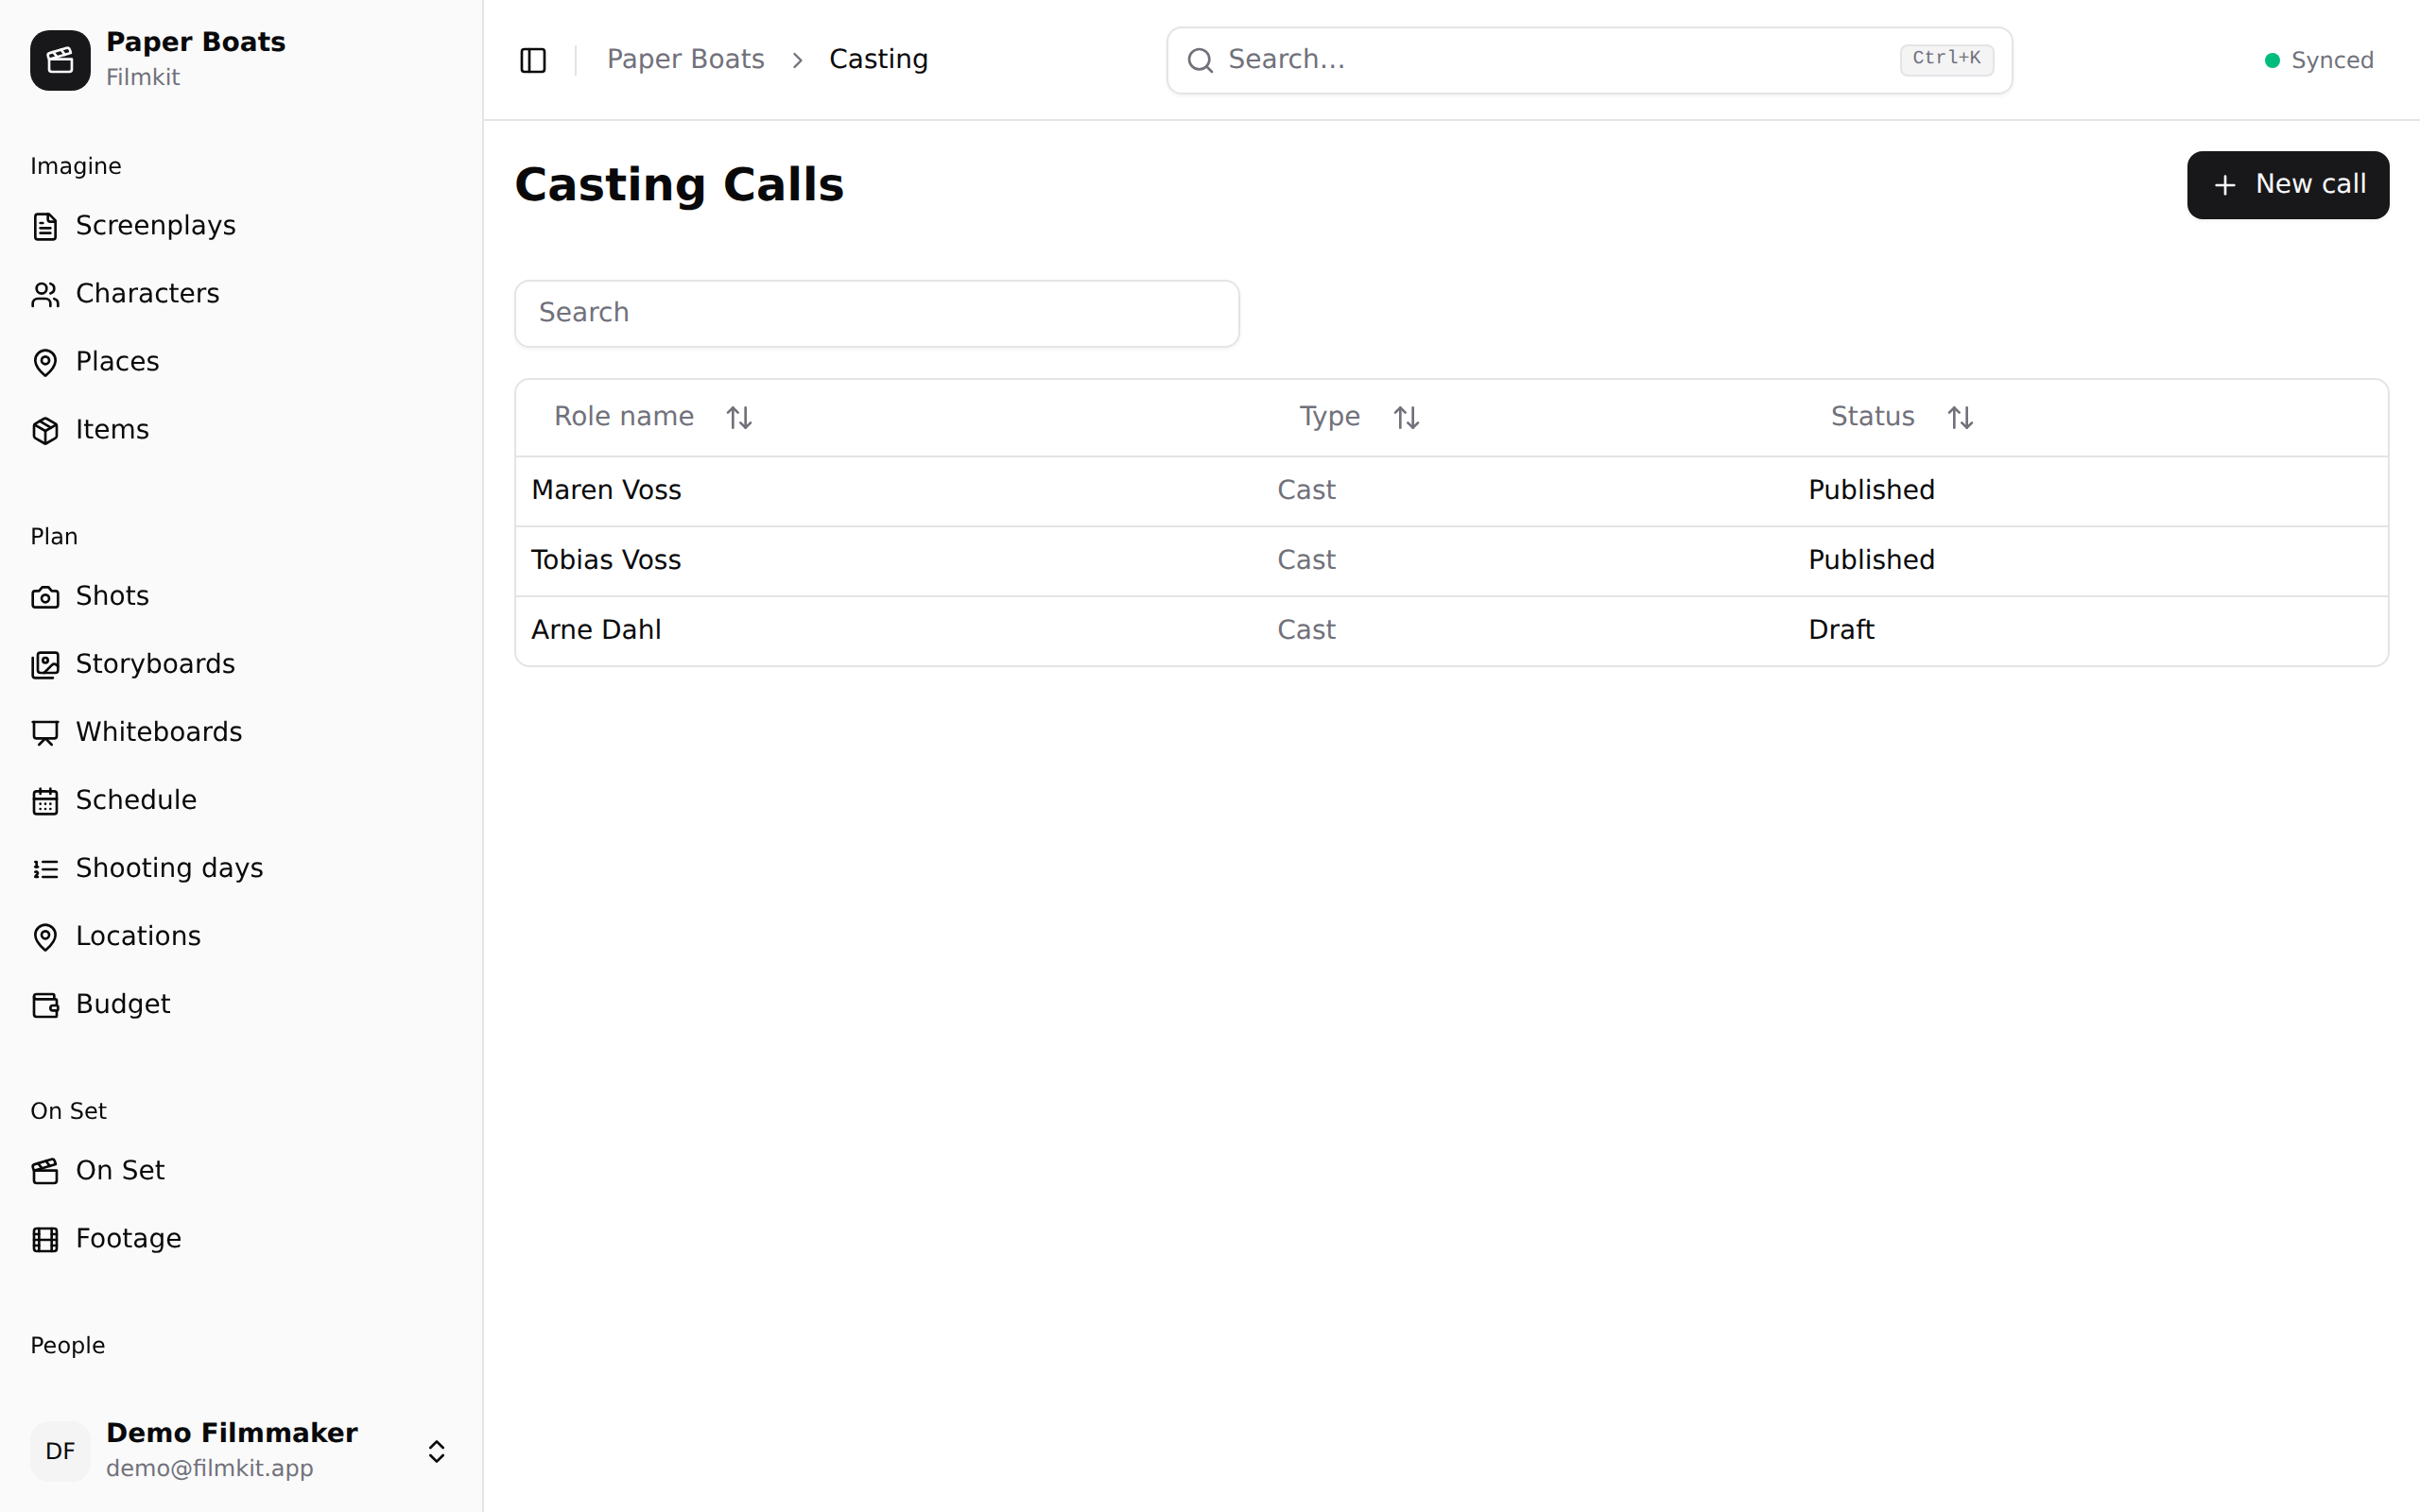2420x1512 pixels.
Task: Click the DF user avatar
Action: [x=60, y=1451]
